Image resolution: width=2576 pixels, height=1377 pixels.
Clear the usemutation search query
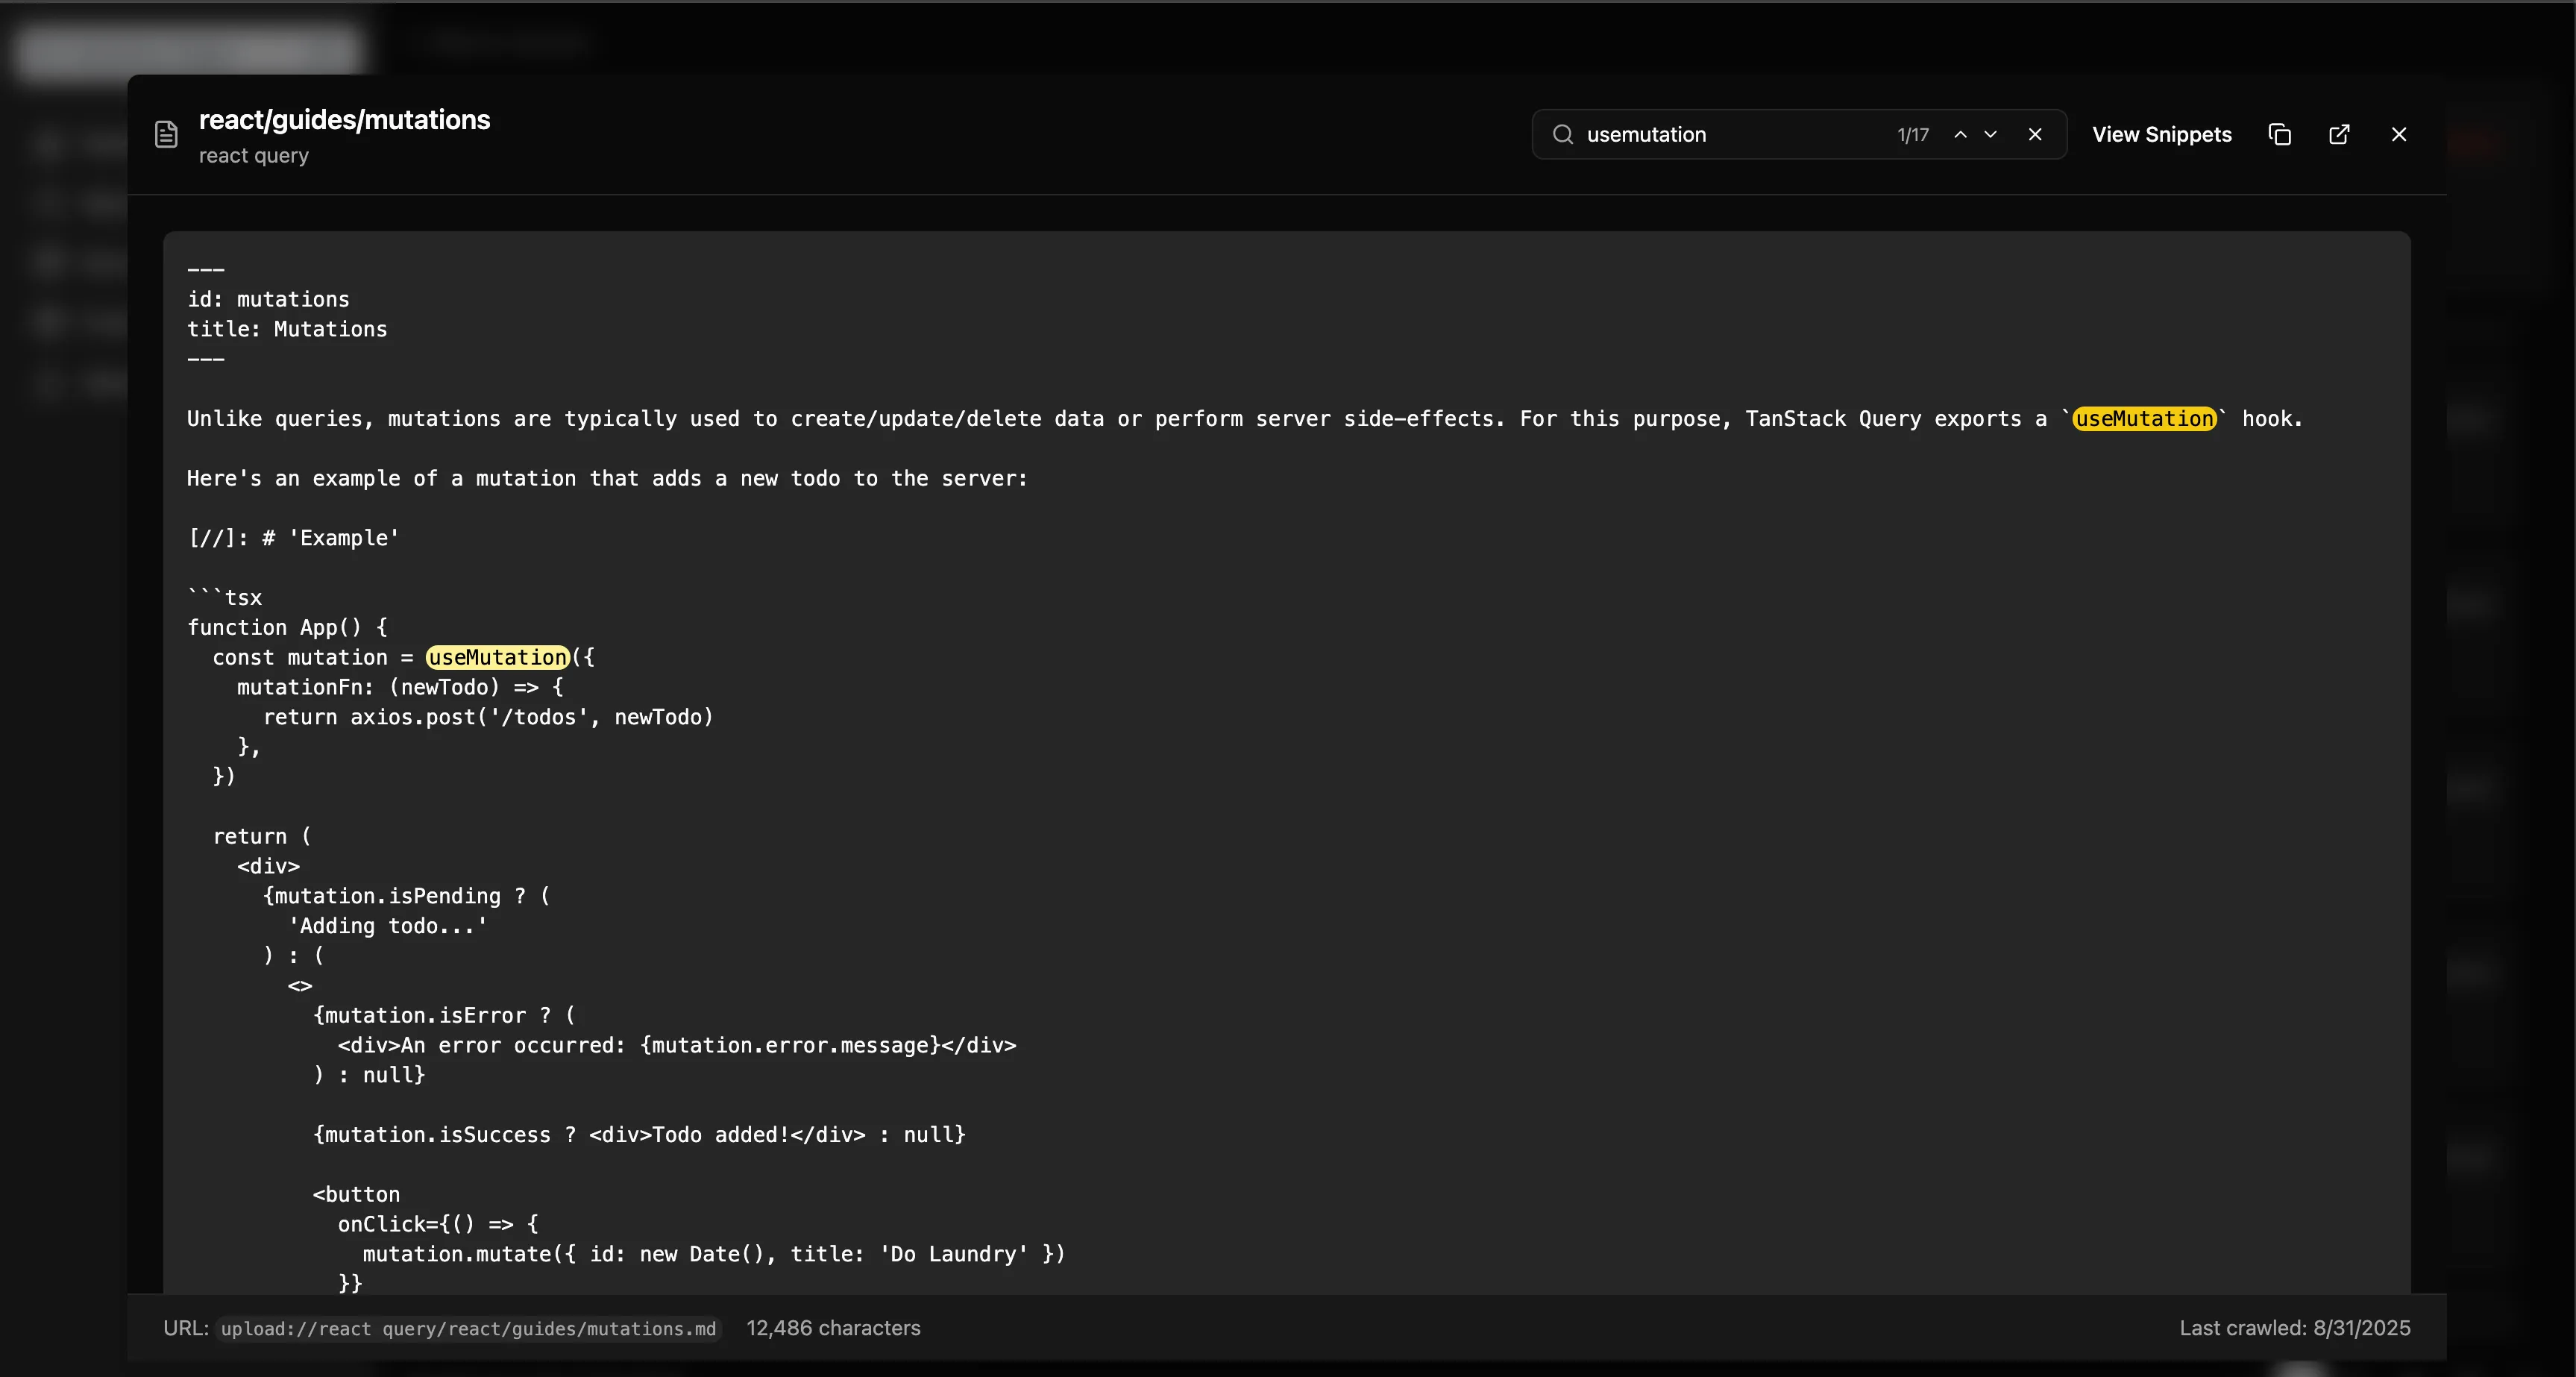(x=2036, y=134)
